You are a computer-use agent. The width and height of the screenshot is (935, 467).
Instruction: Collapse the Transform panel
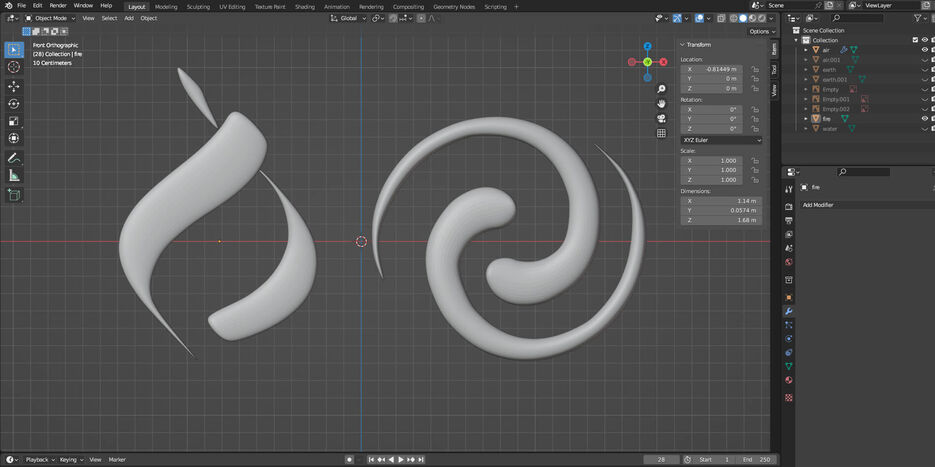click(x=683, y=45)
